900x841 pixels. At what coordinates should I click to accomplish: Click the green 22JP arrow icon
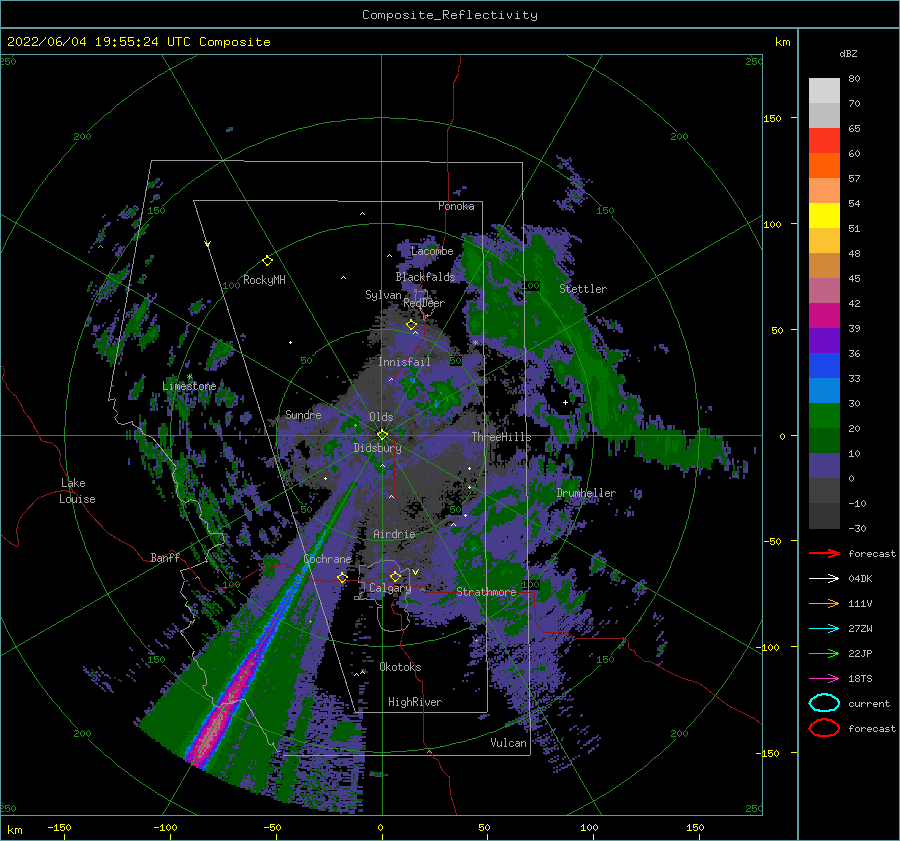tap(824, 653)
